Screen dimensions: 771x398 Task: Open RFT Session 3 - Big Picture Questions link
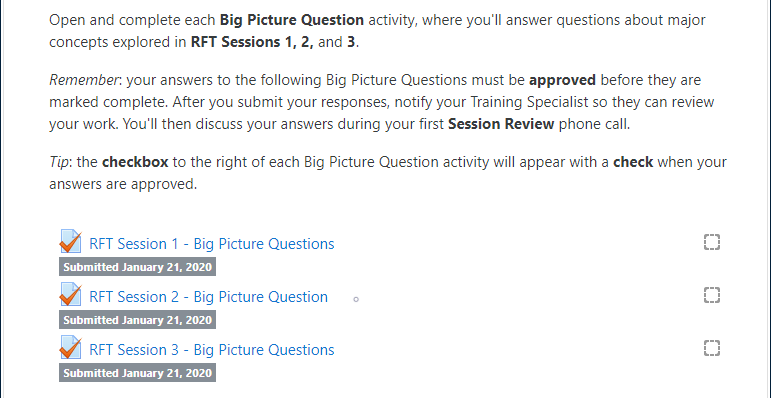[211, 349]
